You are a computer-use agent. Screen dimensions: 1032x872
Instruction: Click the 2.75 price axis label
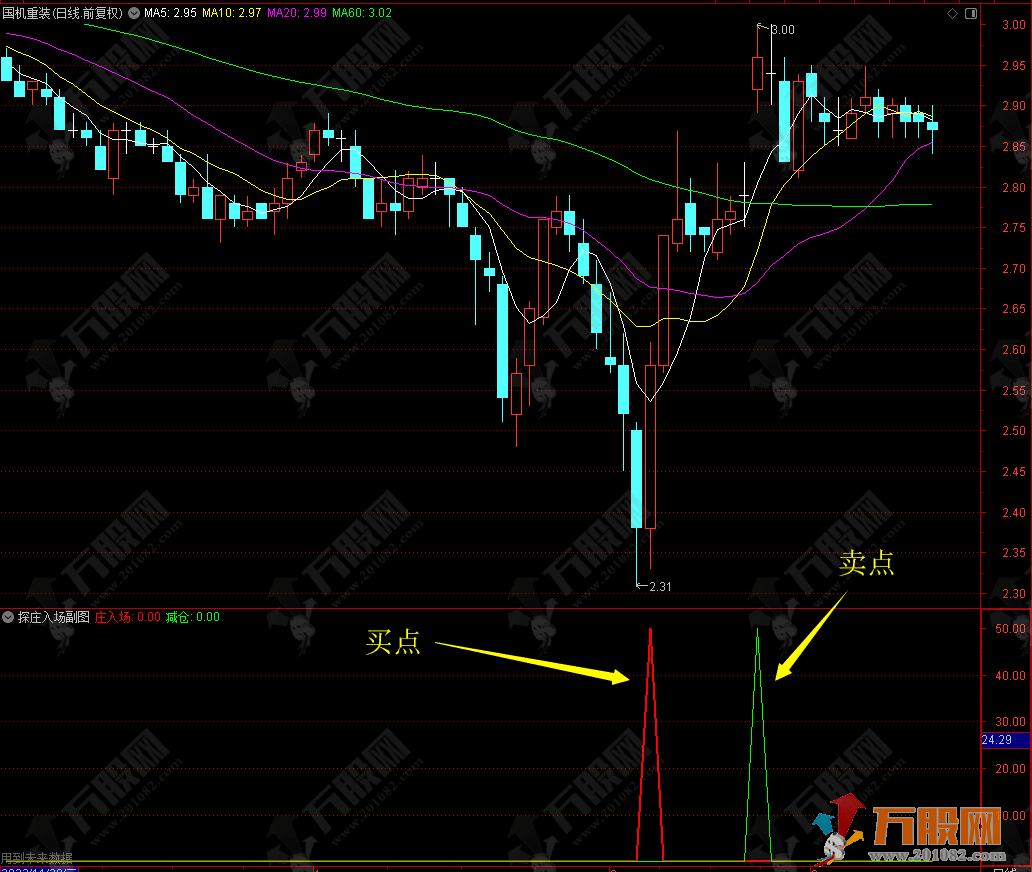coord(1014,228)
